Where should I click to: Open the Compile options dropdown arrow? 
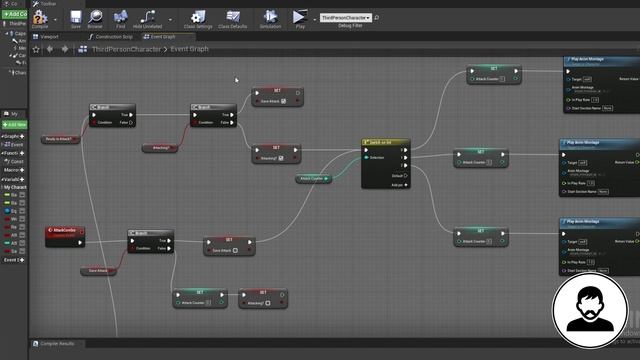click(55, 20)
